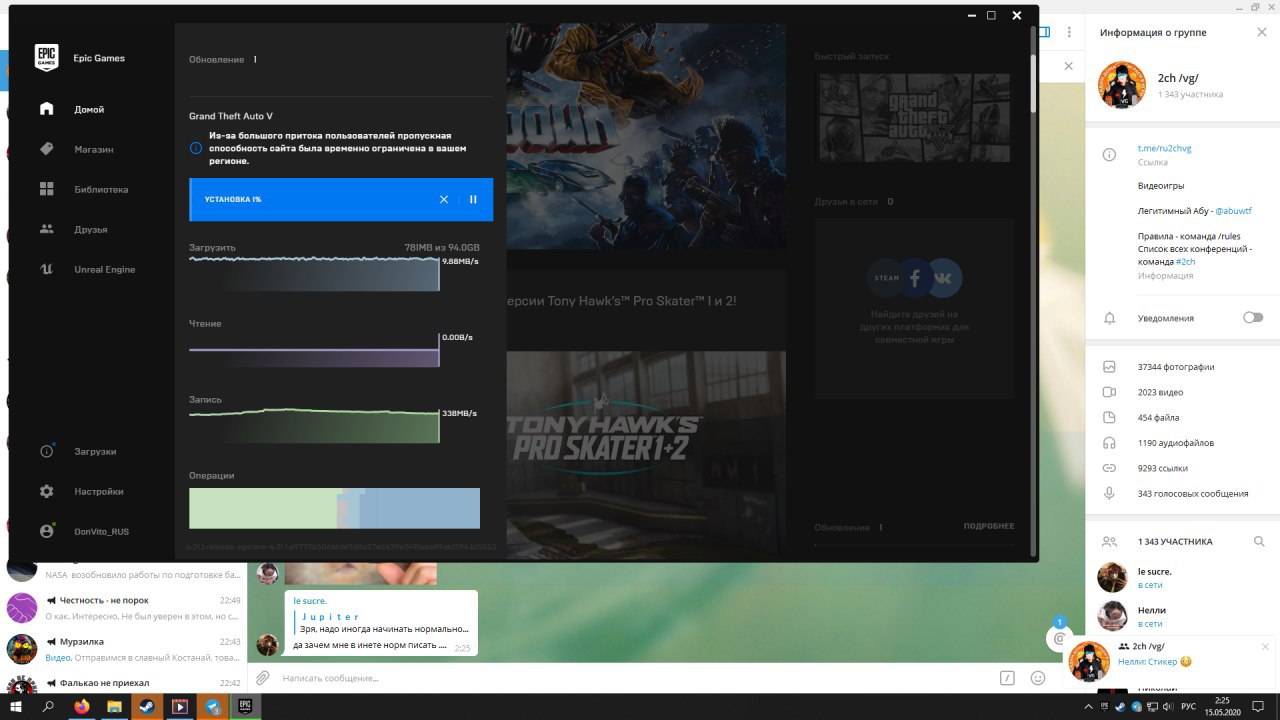Open Telegram from the Windows taskbar
Viewport: 1280px width, 720px height.
(213, 707)
